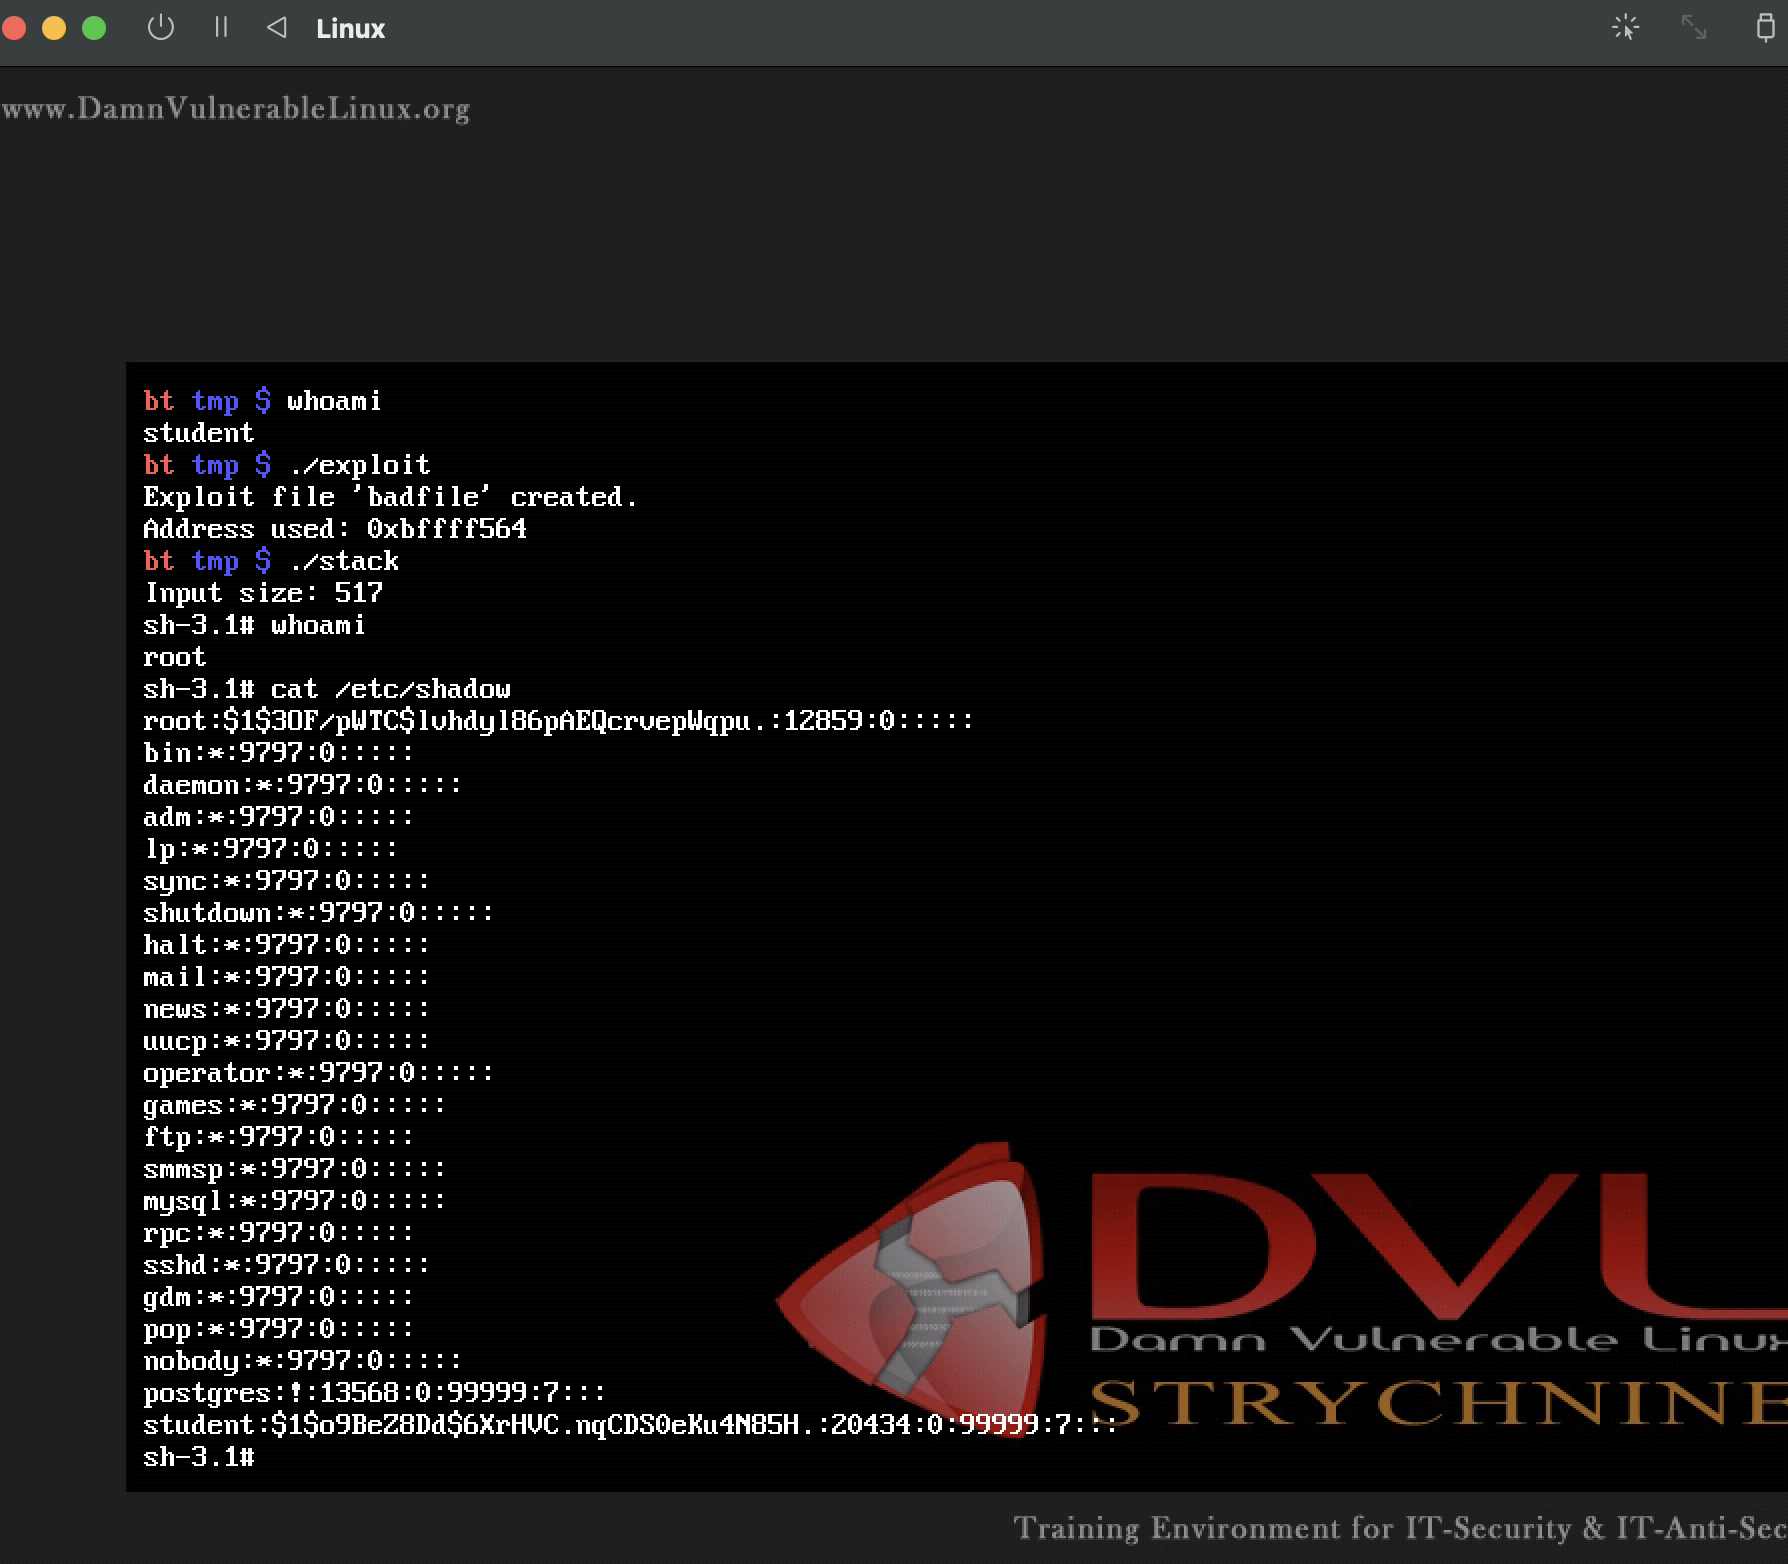Image resolution: width=1788 pixels, height=1564 pixels.
Task: Click the "Input size: 517" output
Action: point(262,593)
